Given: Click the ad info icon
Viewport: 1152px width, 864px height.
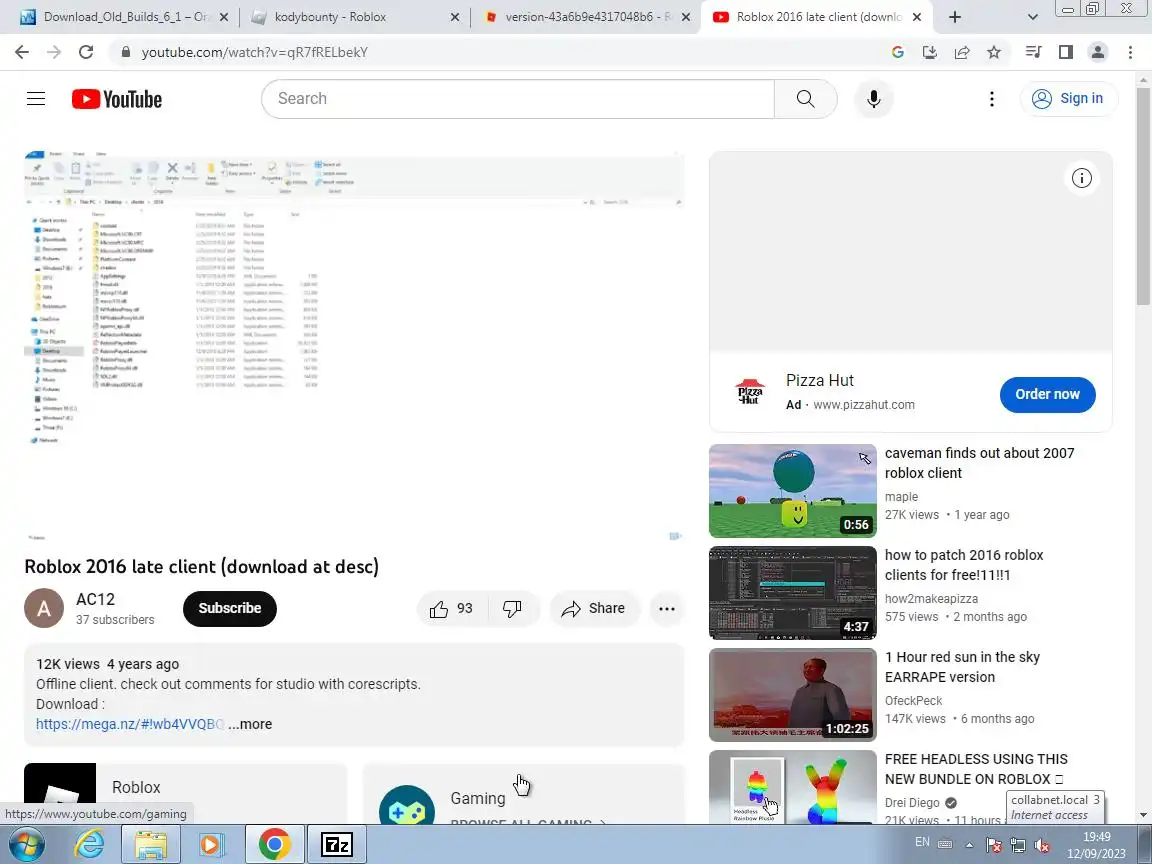Looking at the screenshot, I should click(1081, 178).
